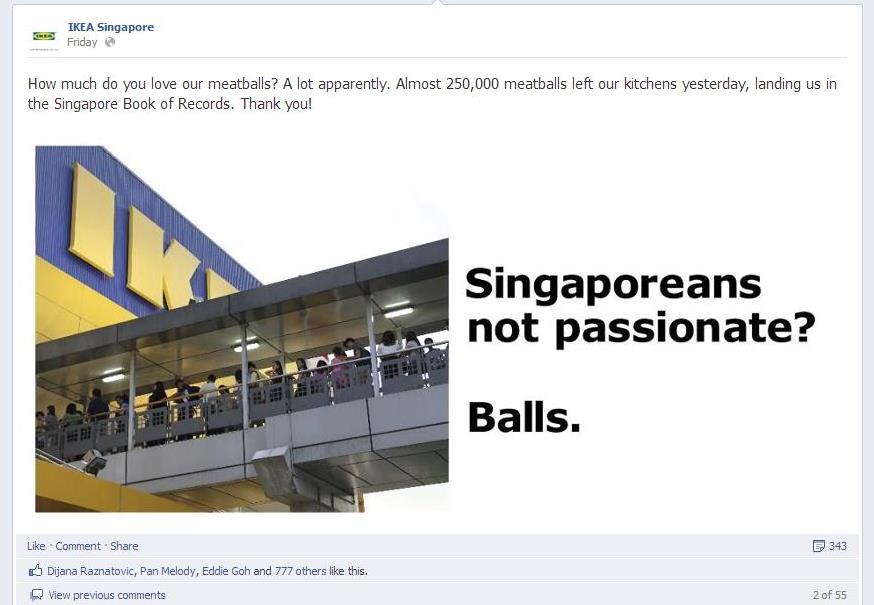The width and height of the screenshot is (874, 605).
Task: Click the IKEA logo profile picture
Action: click(x=43, y=37)
